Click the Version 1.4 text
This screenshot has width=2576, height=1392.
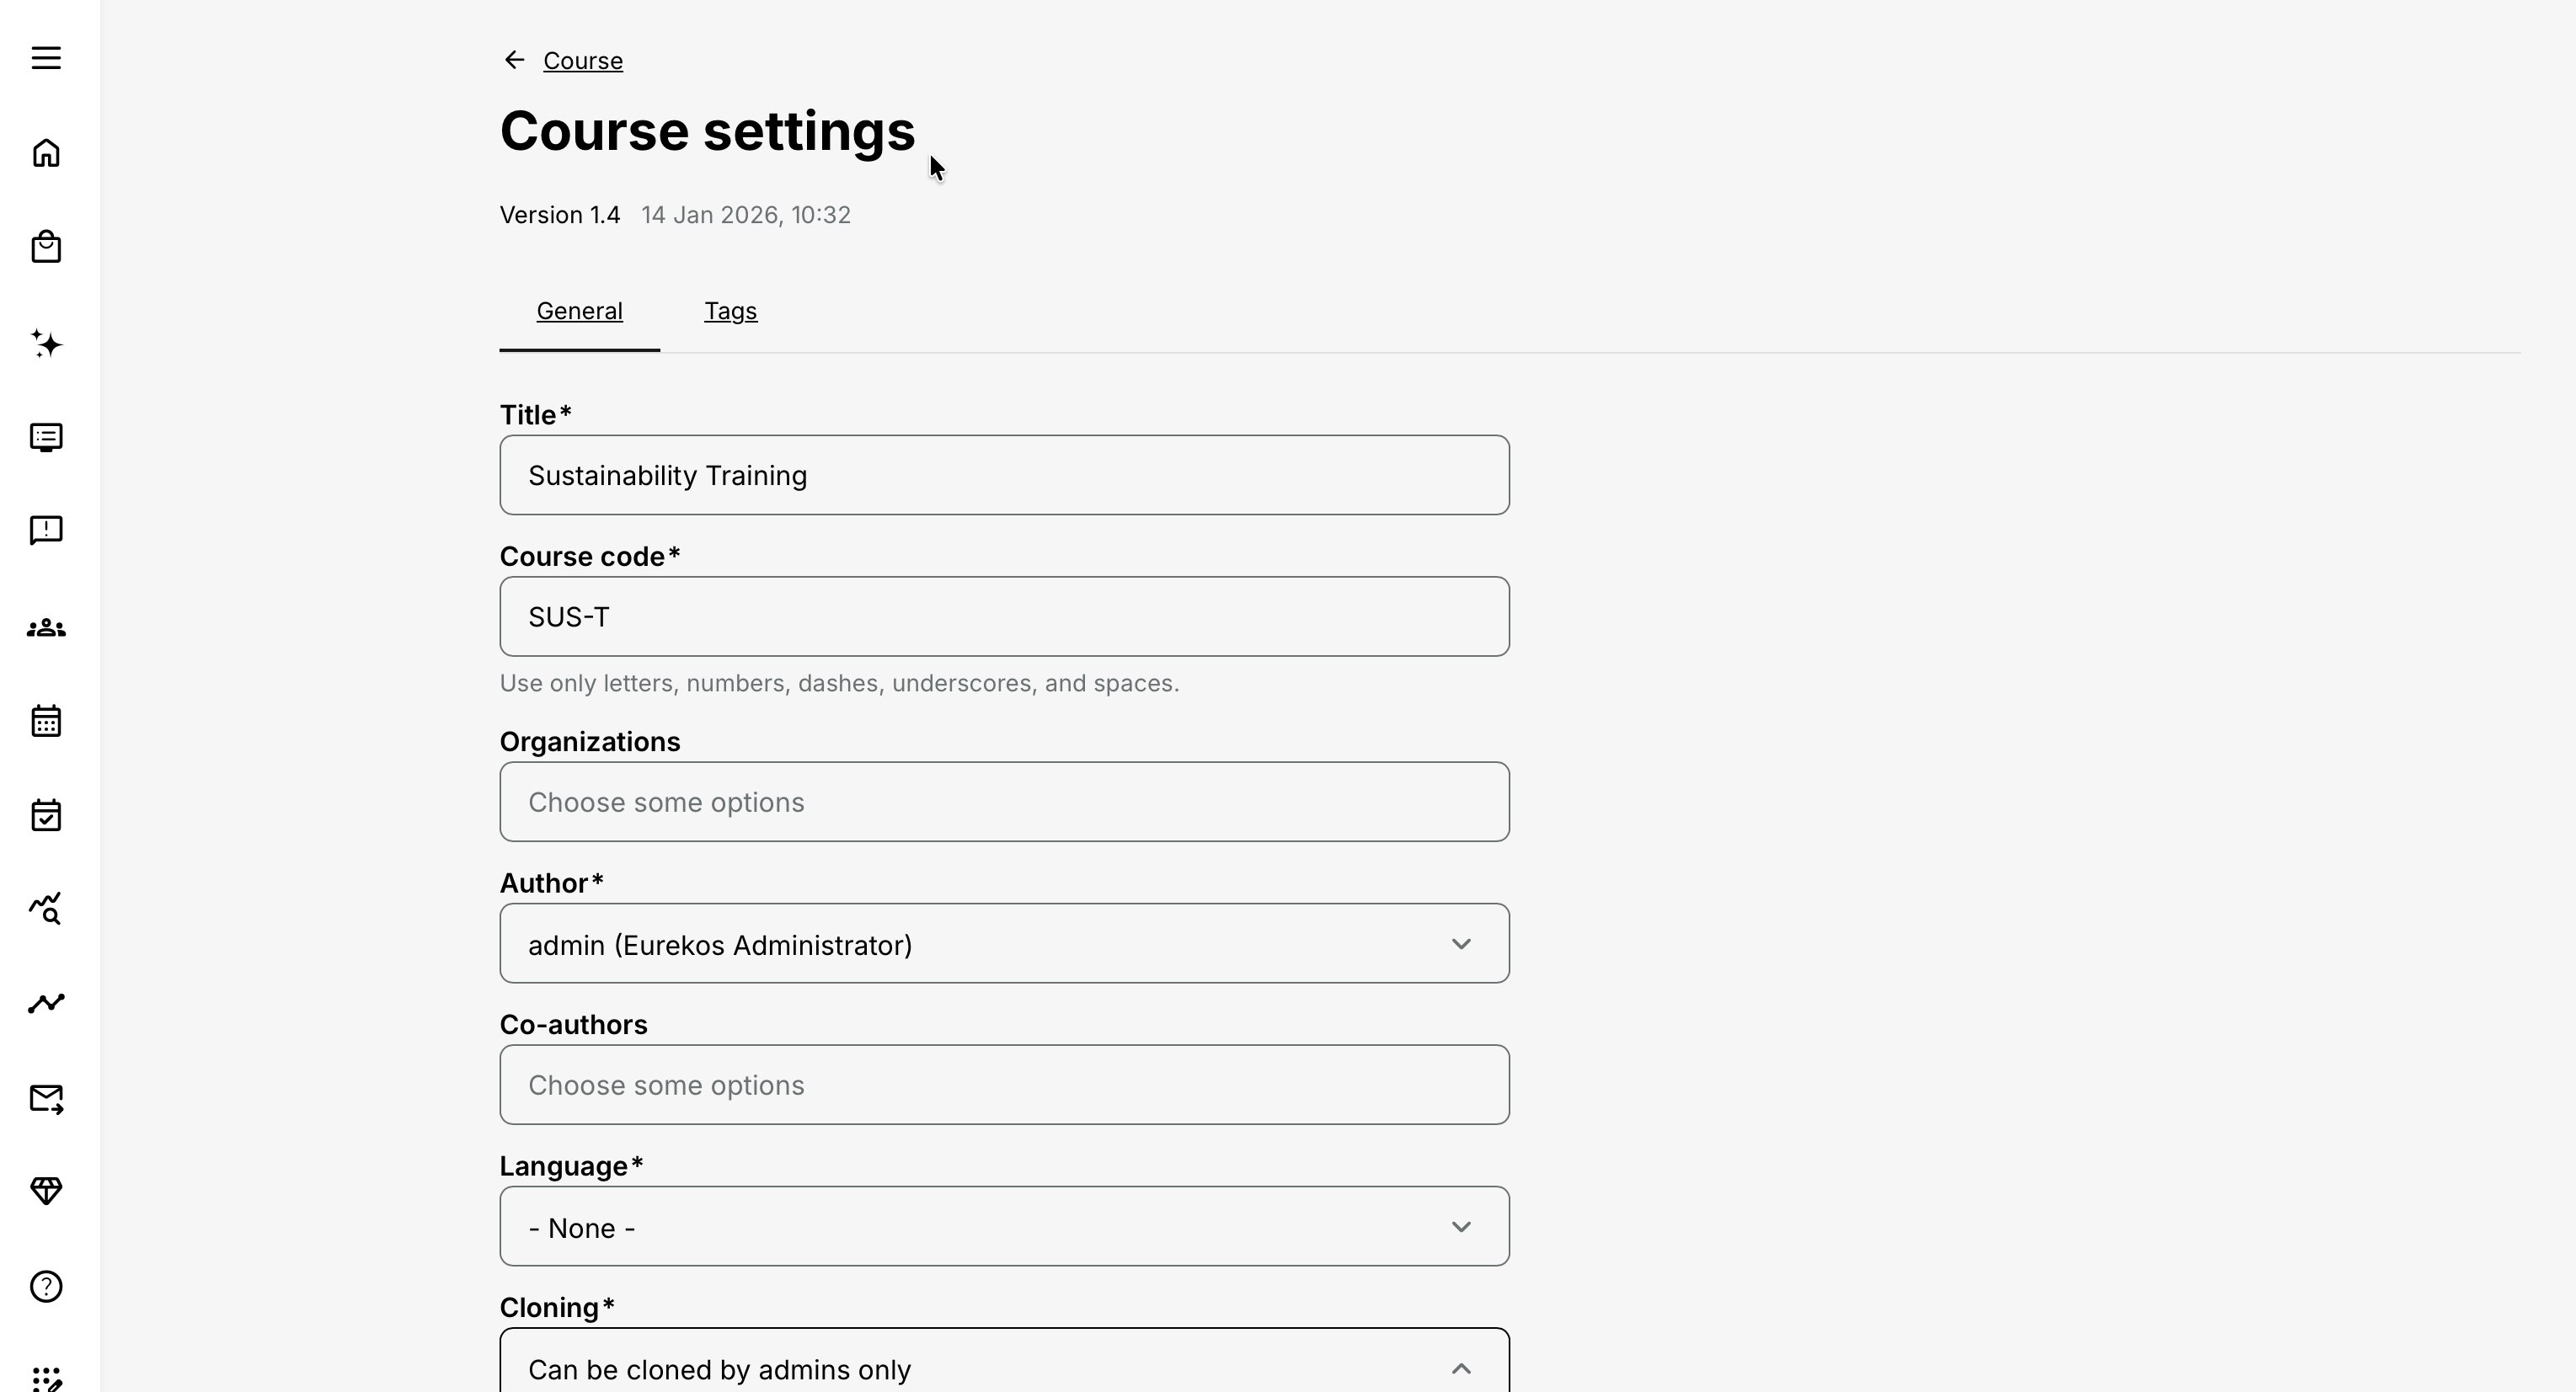click(560, 215)
